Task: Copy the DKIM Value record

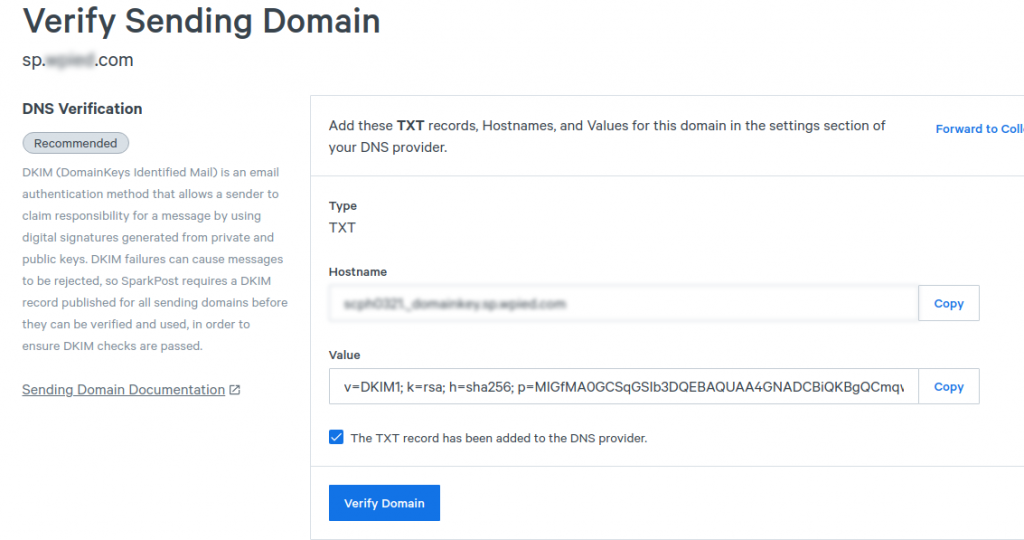Action: [948, 387]
